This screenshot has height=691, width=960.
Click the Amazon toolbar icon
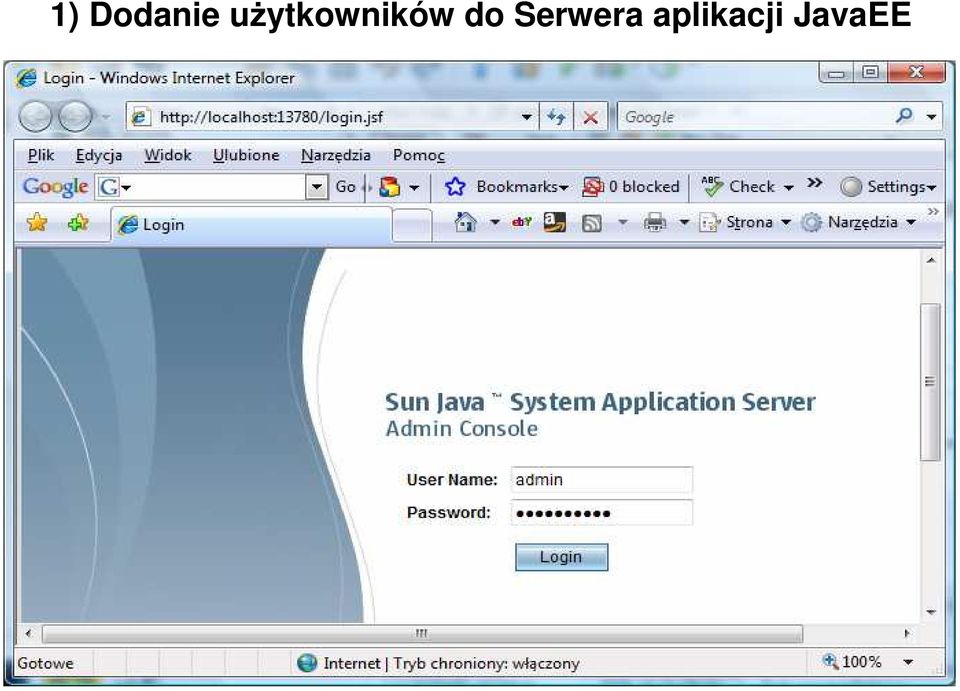(x=555, y=222)
